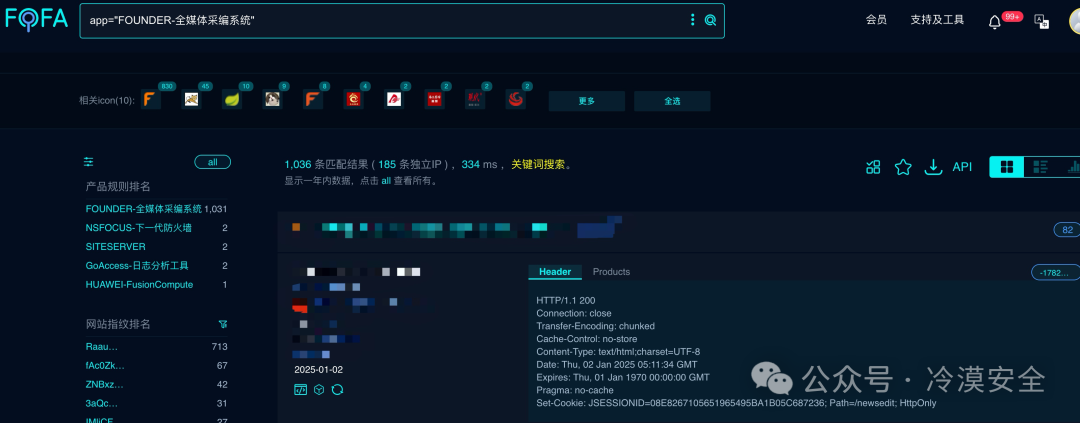The image size is (1080, 423).
Task: Click the FOFA logo
Action: pyautogui.click(x=37, y=19)
